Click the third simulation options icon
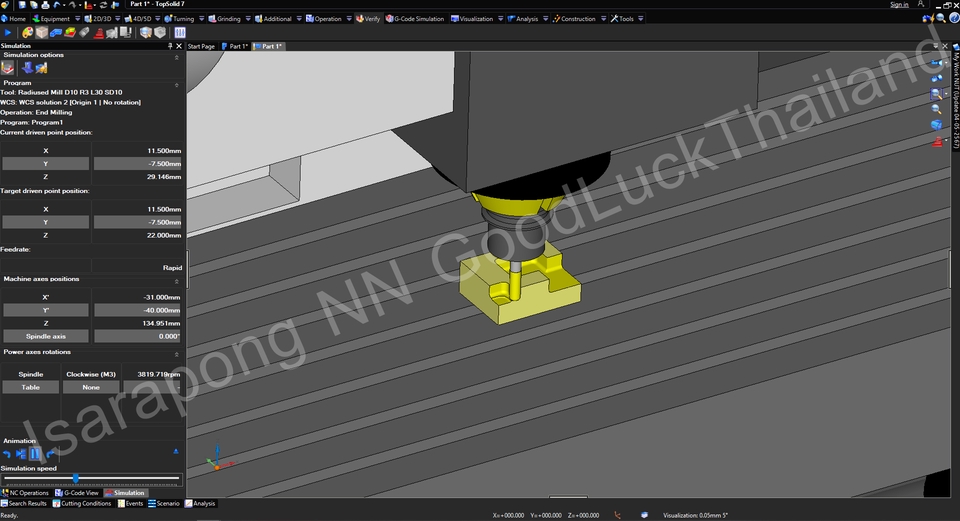 (41, 68)
